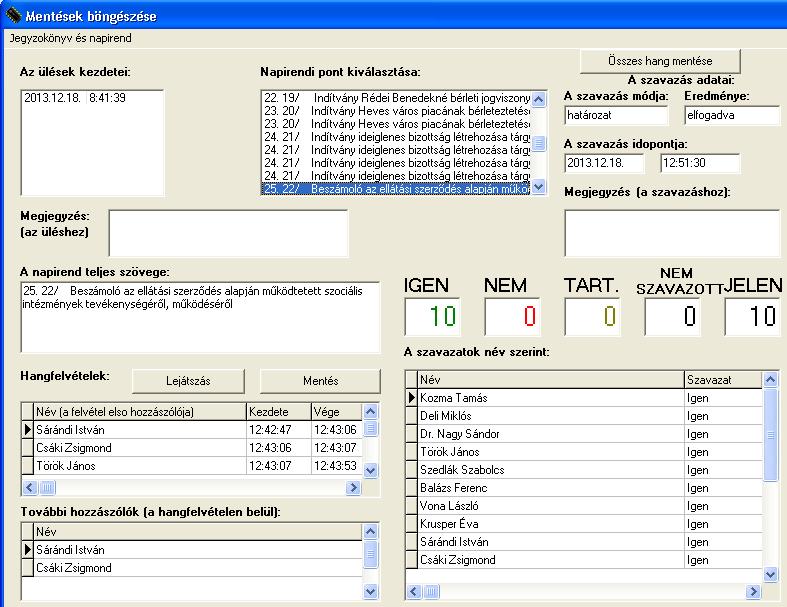Click recording end time 12:43:53
Screen dimensions: 787x607
point(335,466)
